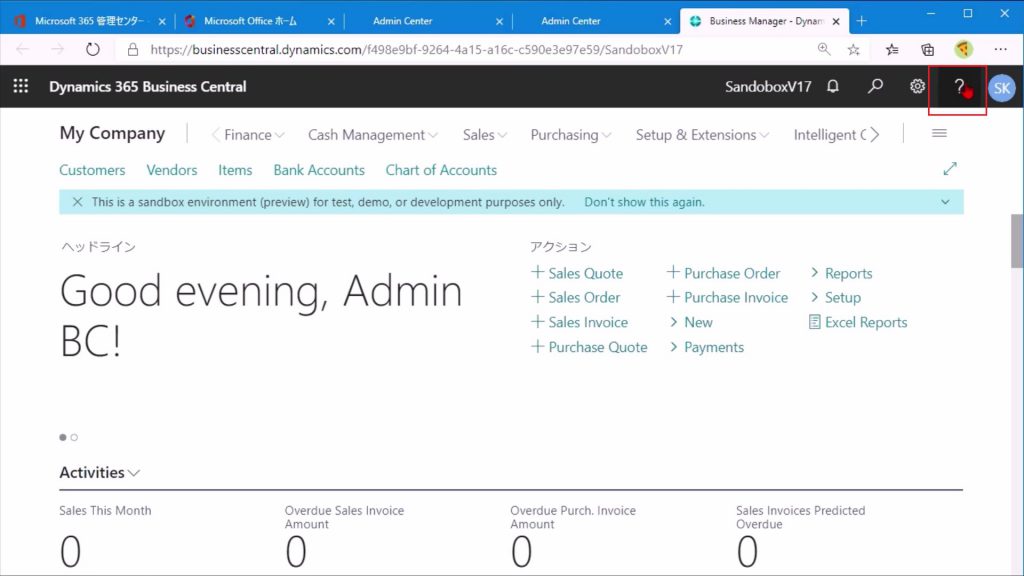Open the Setup & Extensions dropdown menu
Image resolution: width=1024 pixels, height=576 pixels.
pyautogui.click(x=702, y=135)
